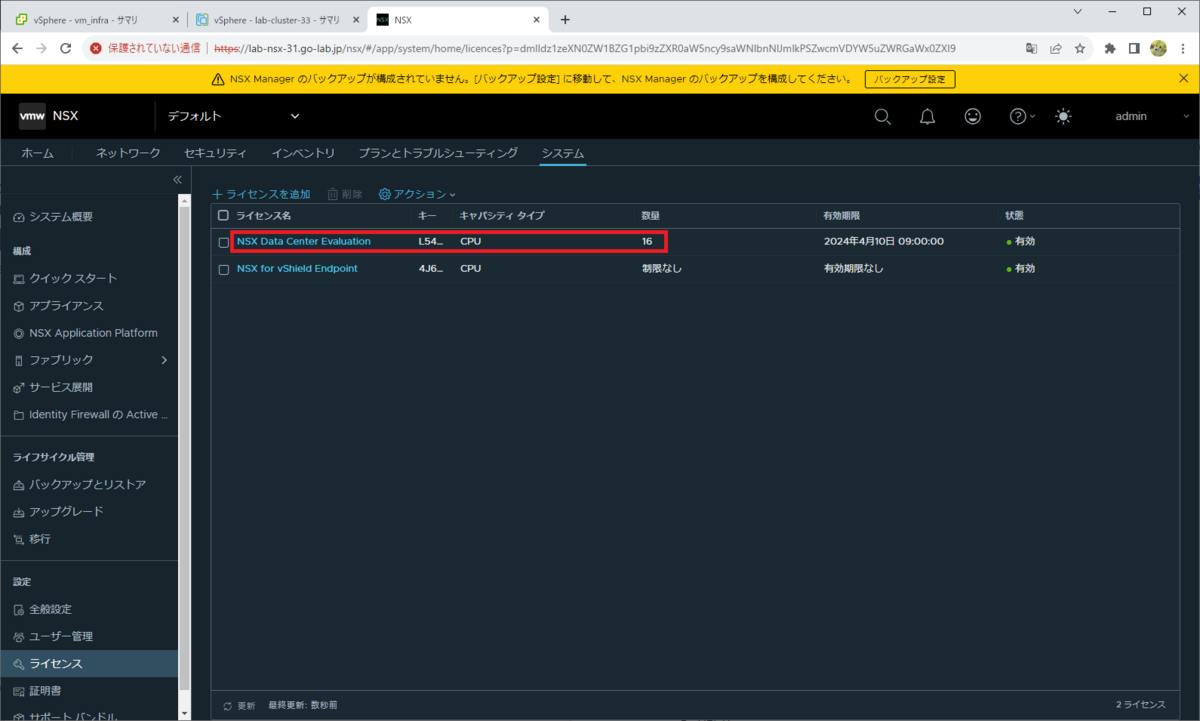Collapse the left sidebar with double-chevron
Screen dimensions: 1200x721
tap(177, 180)
